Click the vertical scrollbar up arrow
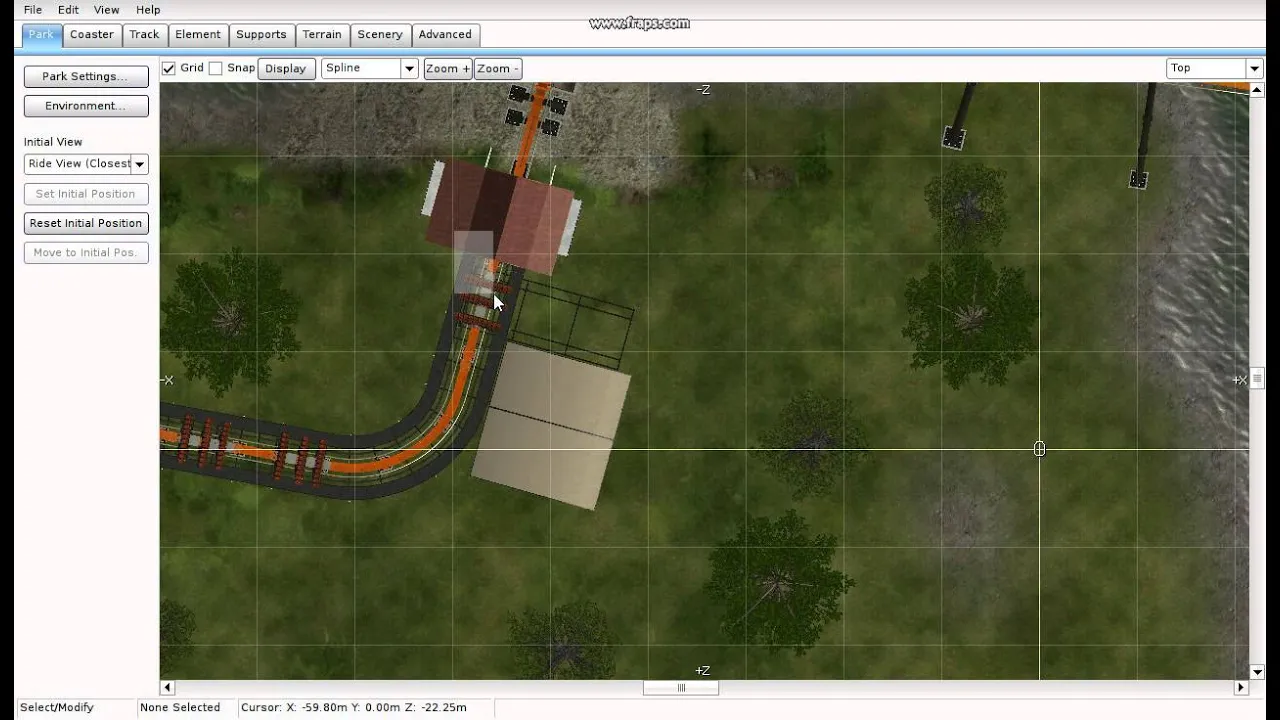Image resolution: width=1280 pixels, height=720 pixels. 1257,89
